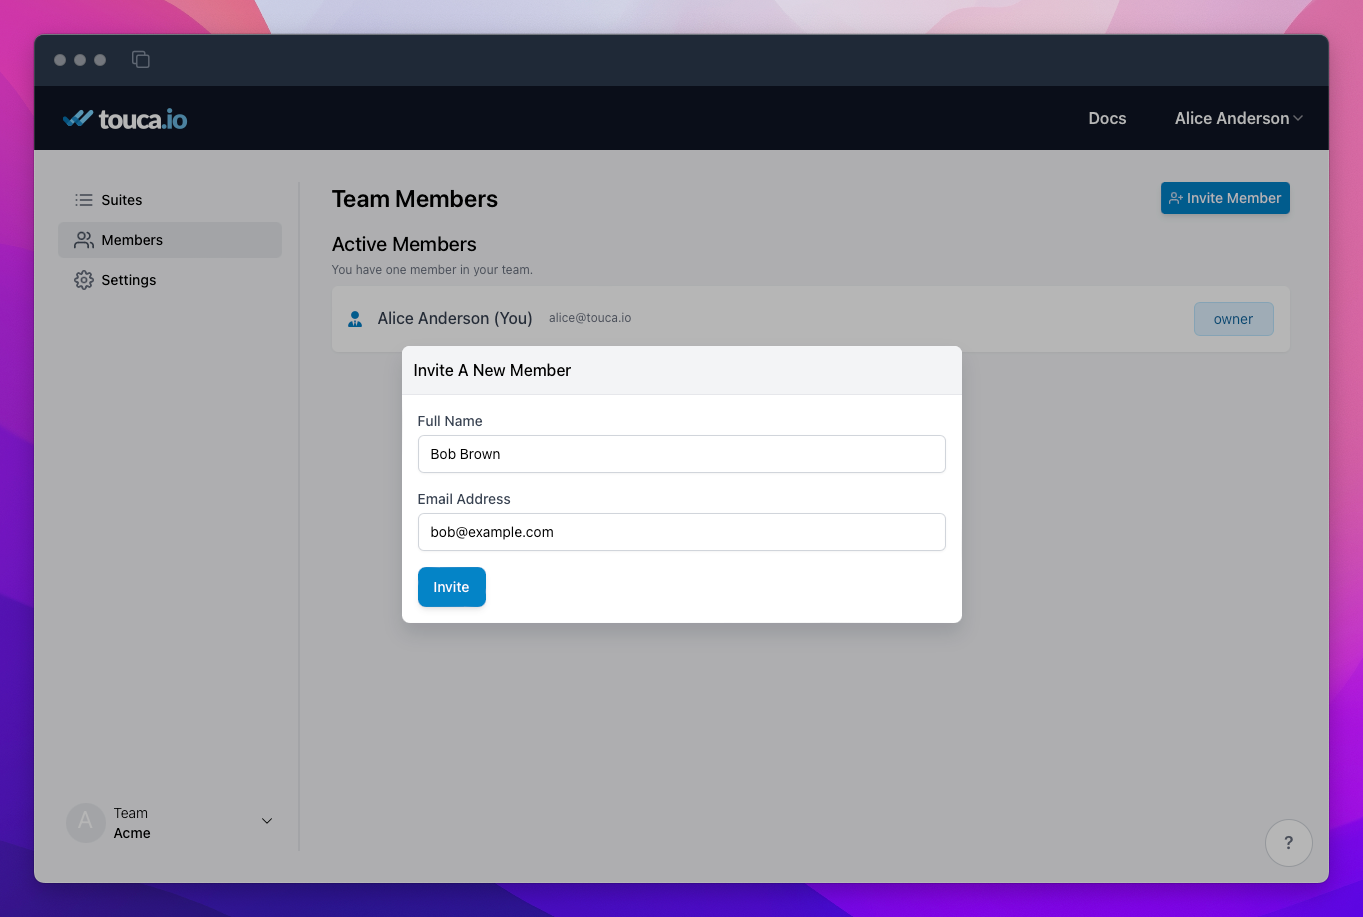Expand the Team Acme switcher chevron
Viewport: 1363px width, 917px height.
267,821
